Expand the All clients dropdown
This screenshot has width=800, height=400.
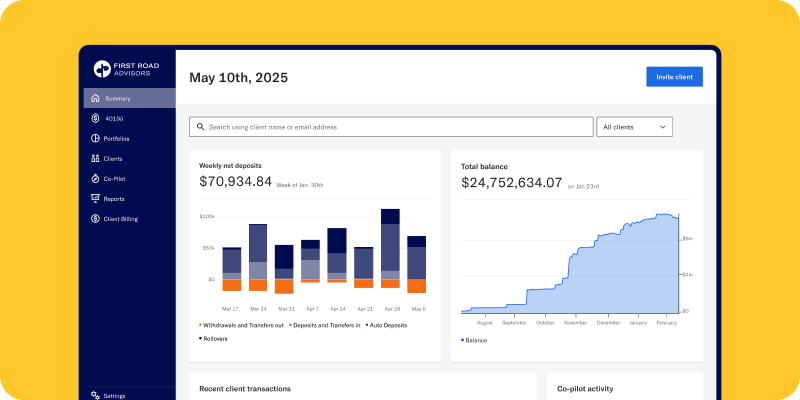[x=634, y=127]
